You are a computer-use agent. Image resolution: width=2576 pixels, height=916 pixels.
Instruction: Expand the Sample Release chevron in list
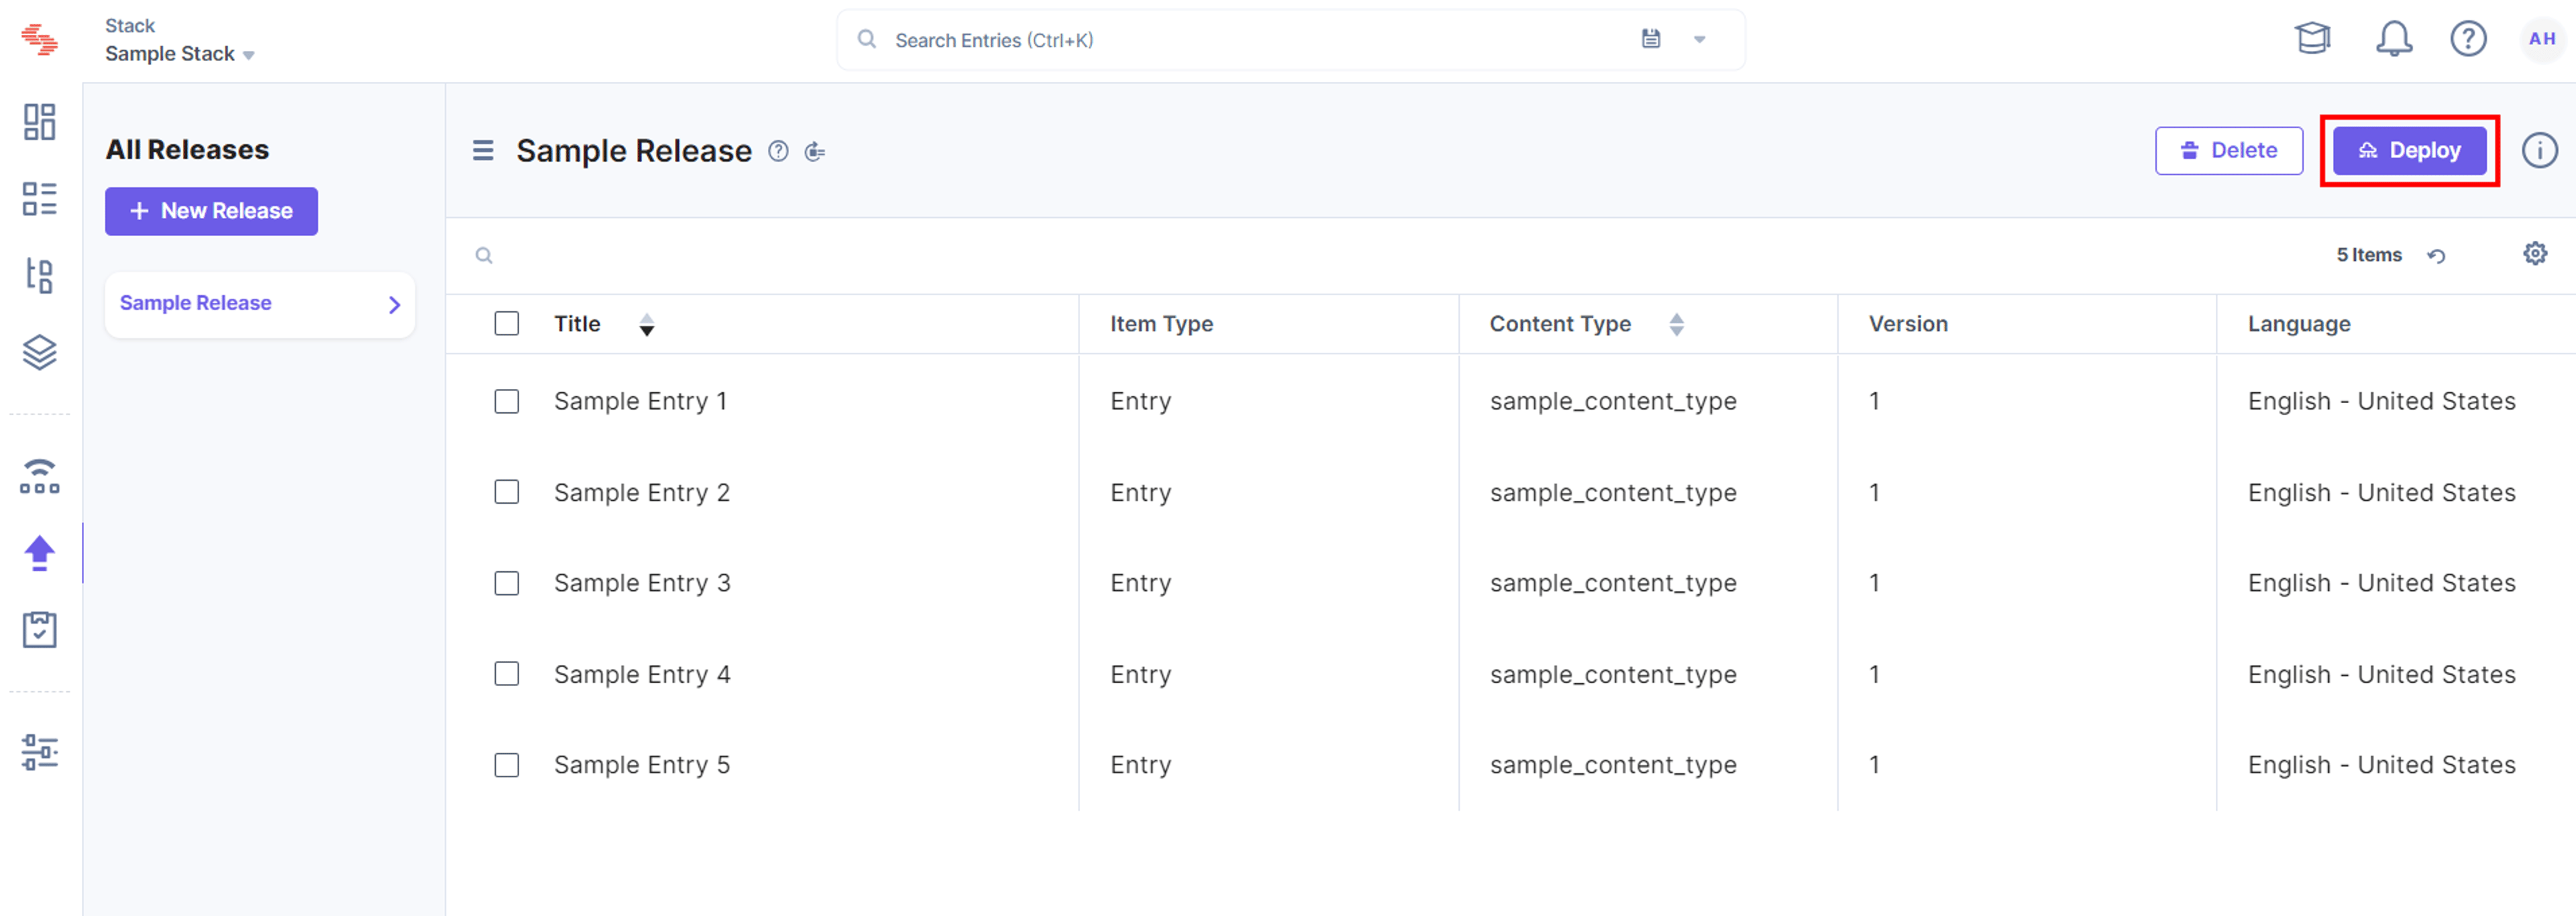pos(394,305)
